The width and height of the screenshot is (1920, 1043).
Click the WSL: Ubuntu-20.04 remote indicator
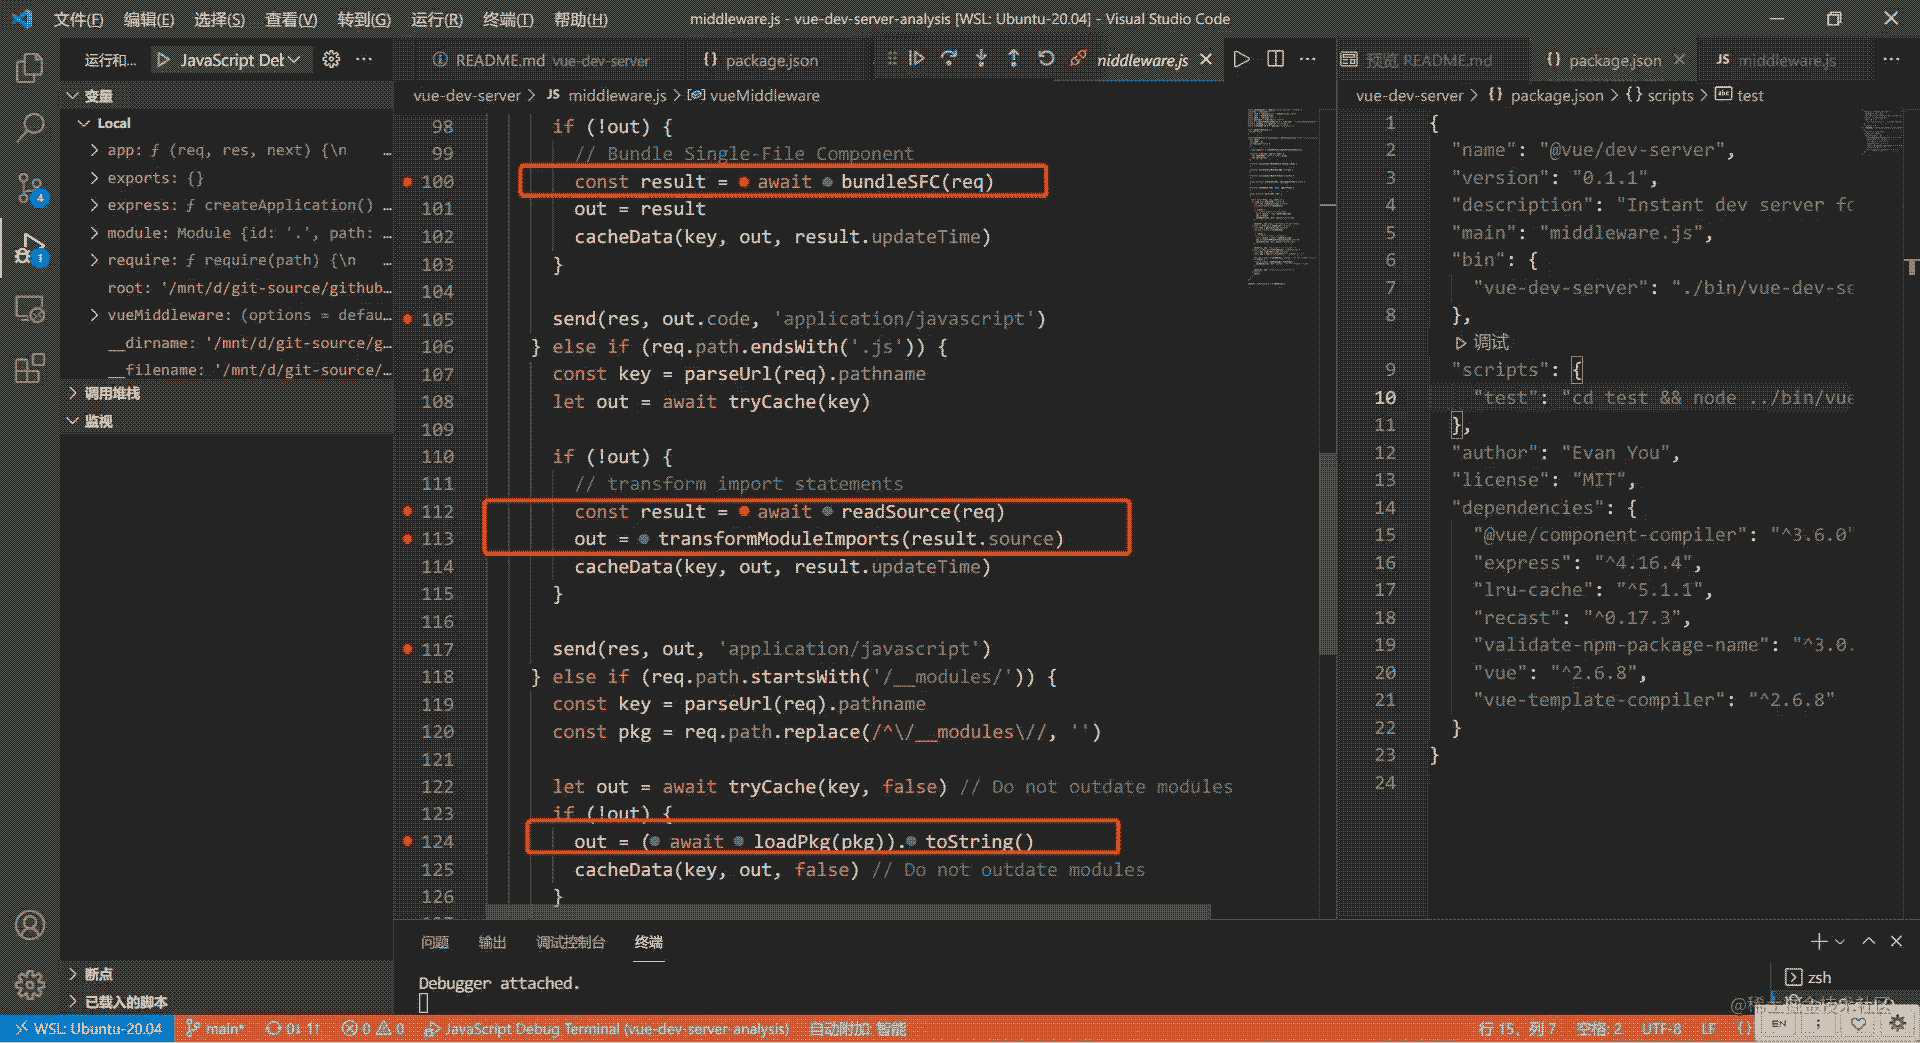point(88,1029)
